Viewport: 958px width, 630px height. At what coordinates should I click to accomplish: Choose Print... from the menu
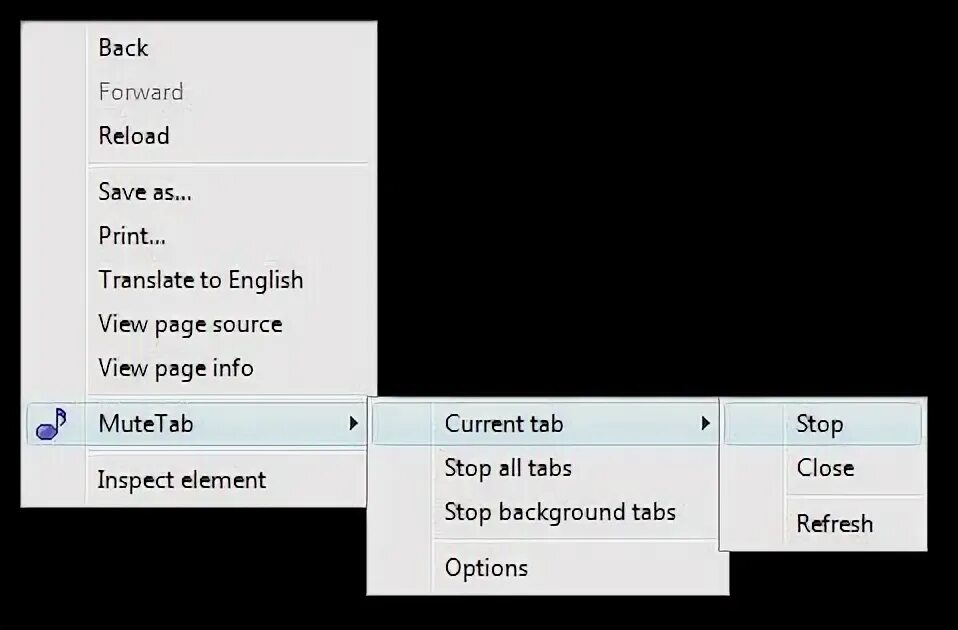point(132,236)
